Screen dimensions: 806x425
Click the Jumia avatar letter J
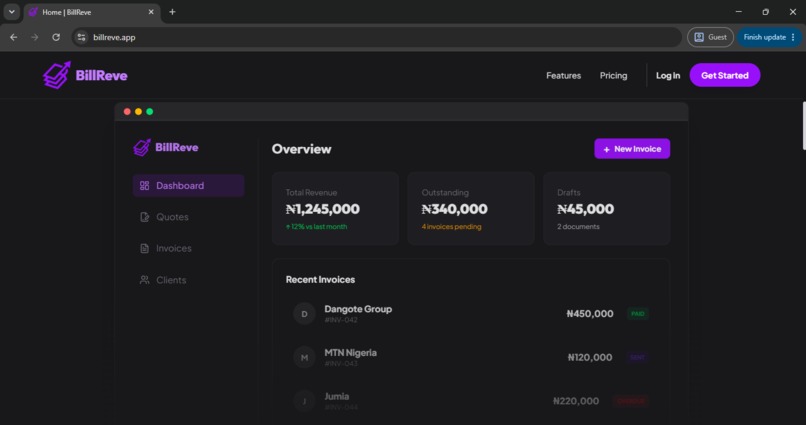tap(304, 401)
